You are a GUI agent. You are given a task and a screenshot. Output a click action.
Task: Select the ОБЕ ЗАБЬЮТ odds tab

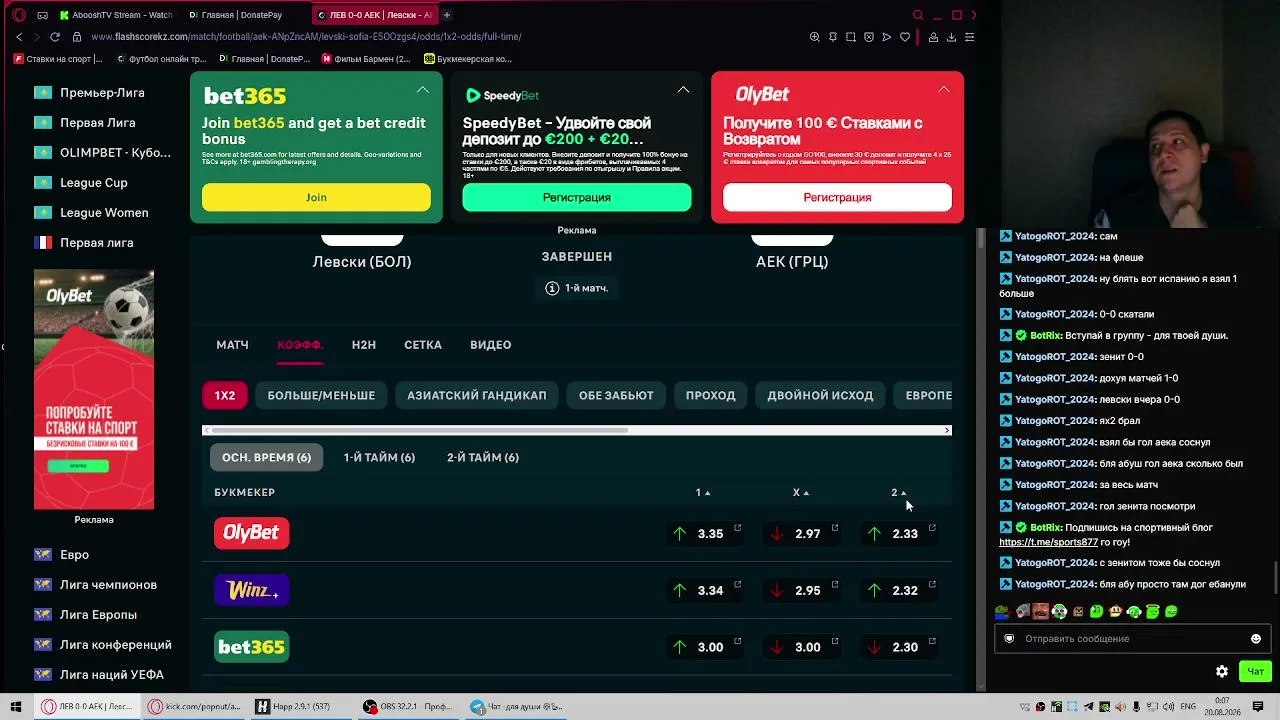pos(616,395)
